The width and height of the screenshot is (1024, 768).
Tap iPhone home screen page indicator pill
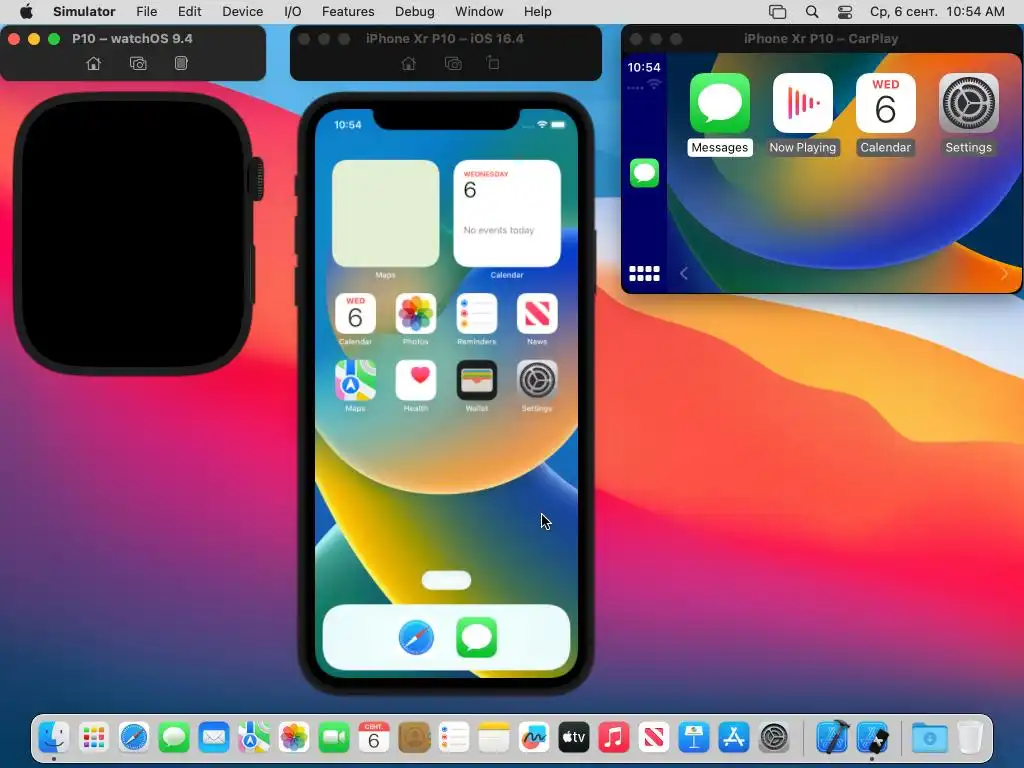pos(446,580)
